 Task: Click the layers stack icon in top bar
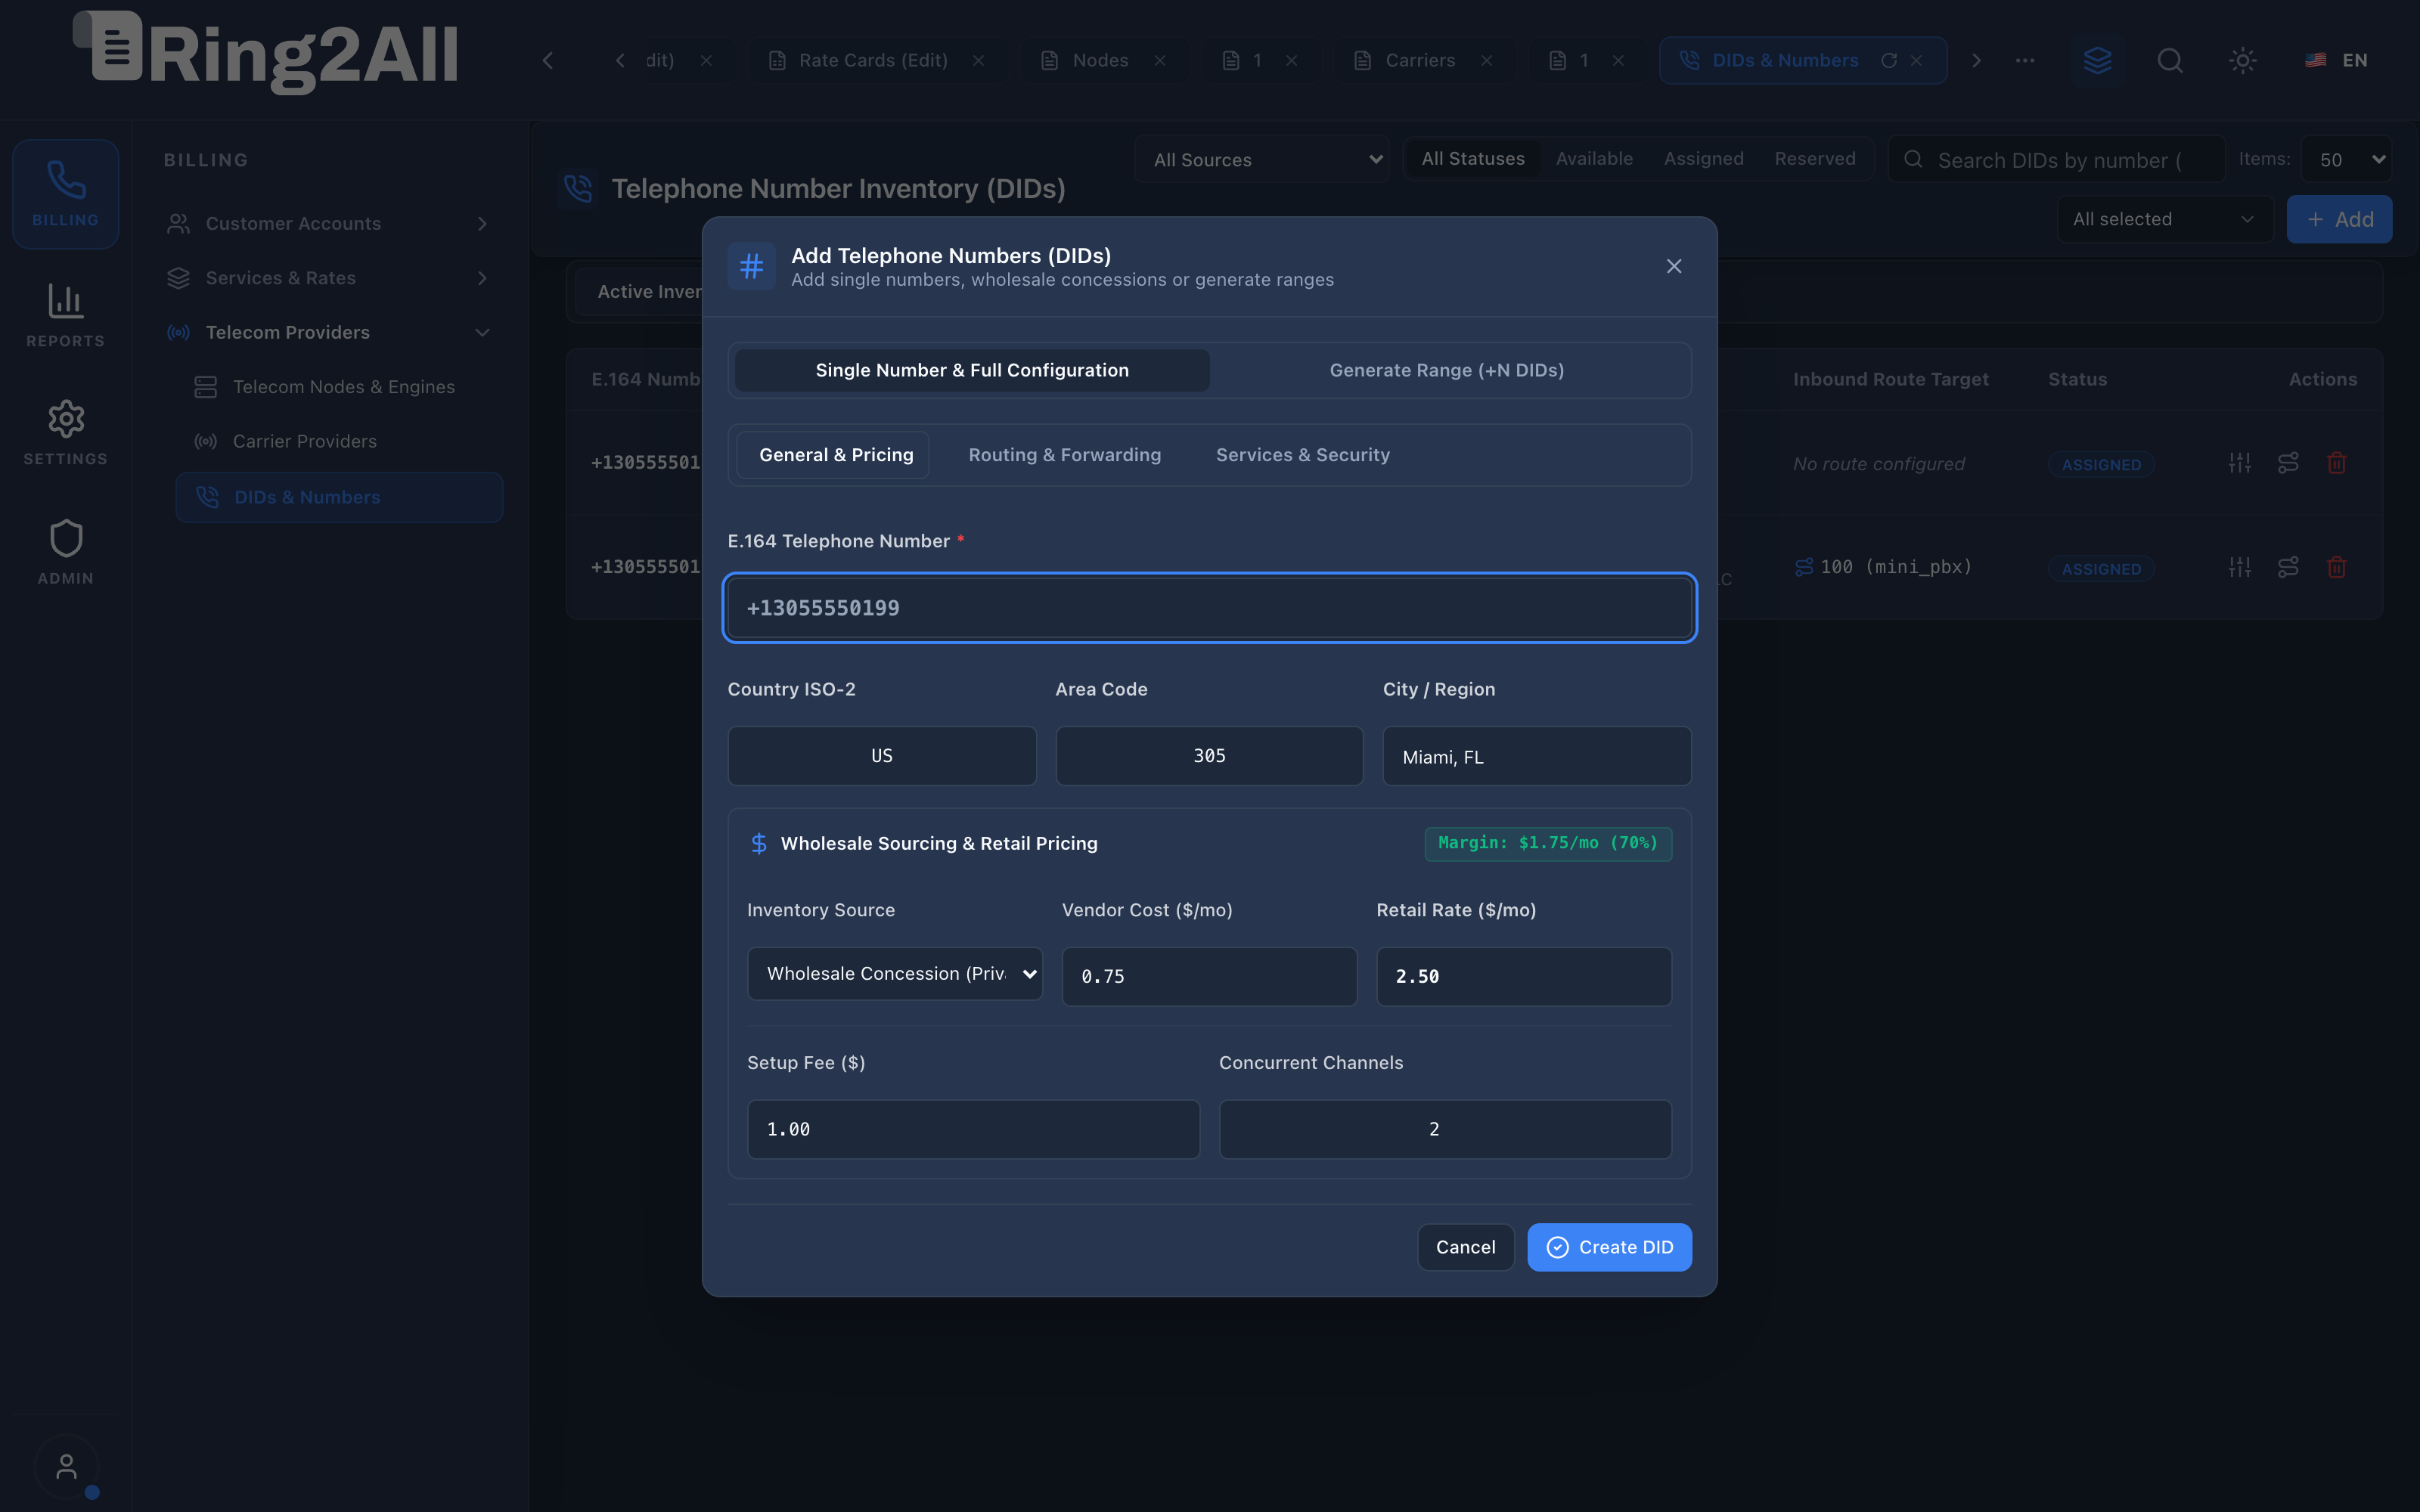pos(2097,60)
